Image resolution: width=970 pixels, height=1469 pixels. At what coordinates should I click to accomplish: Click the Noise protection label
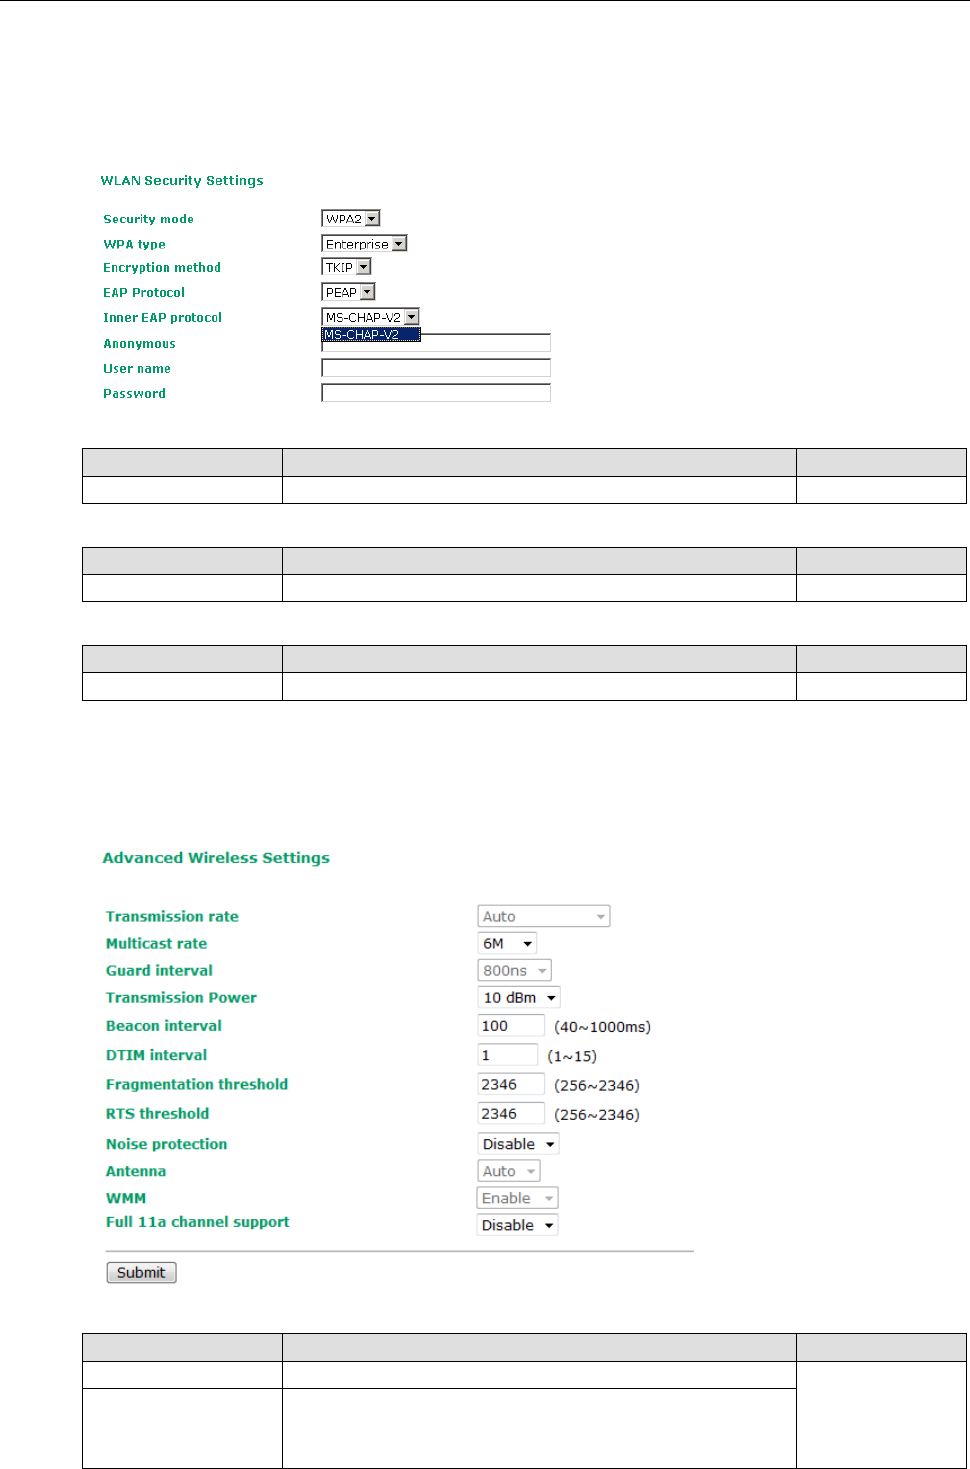click(166, 1144)
